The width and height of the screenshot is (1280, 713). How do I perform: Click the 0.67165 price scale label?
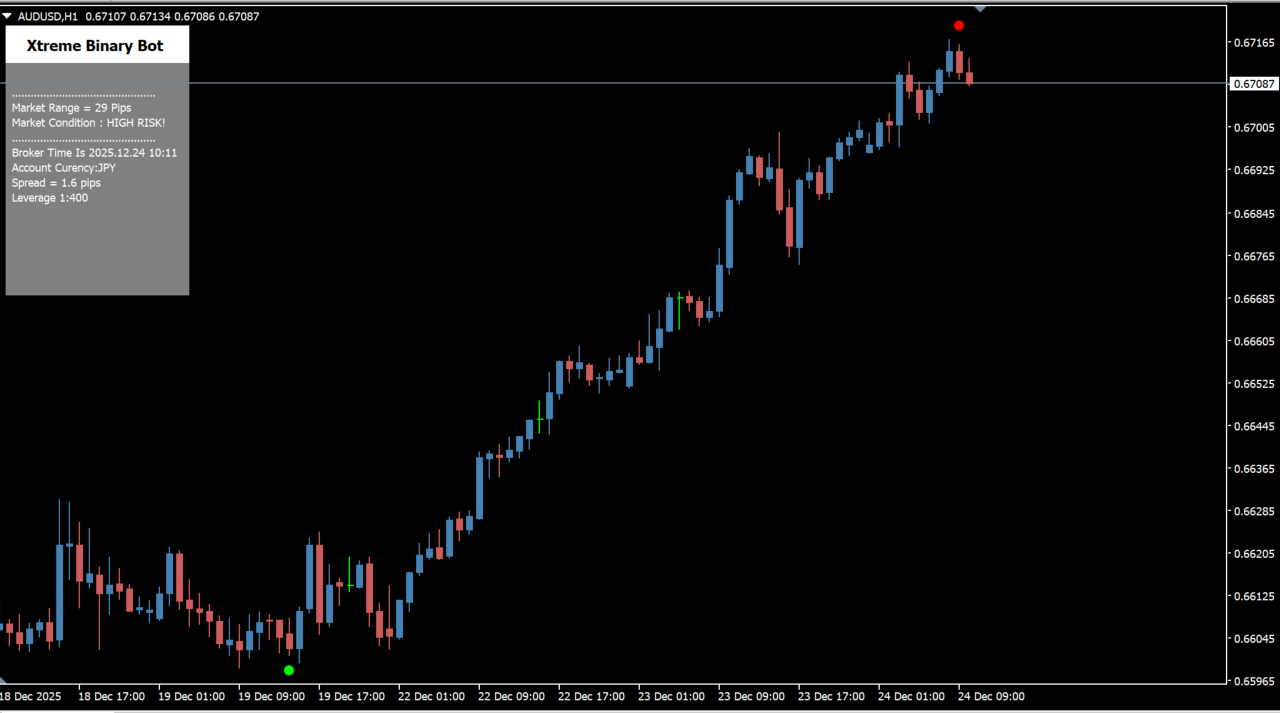click(x=1253, y=42)
